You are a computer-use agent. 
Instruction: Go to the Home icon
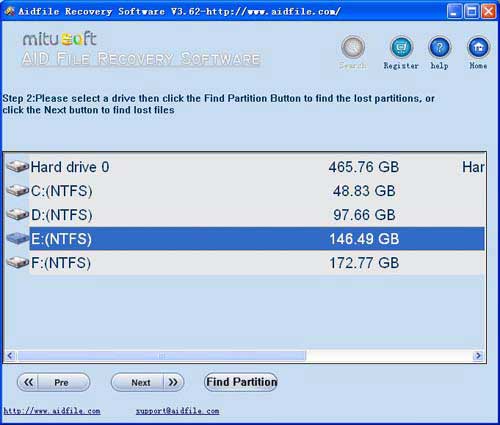tap(478, 47)
